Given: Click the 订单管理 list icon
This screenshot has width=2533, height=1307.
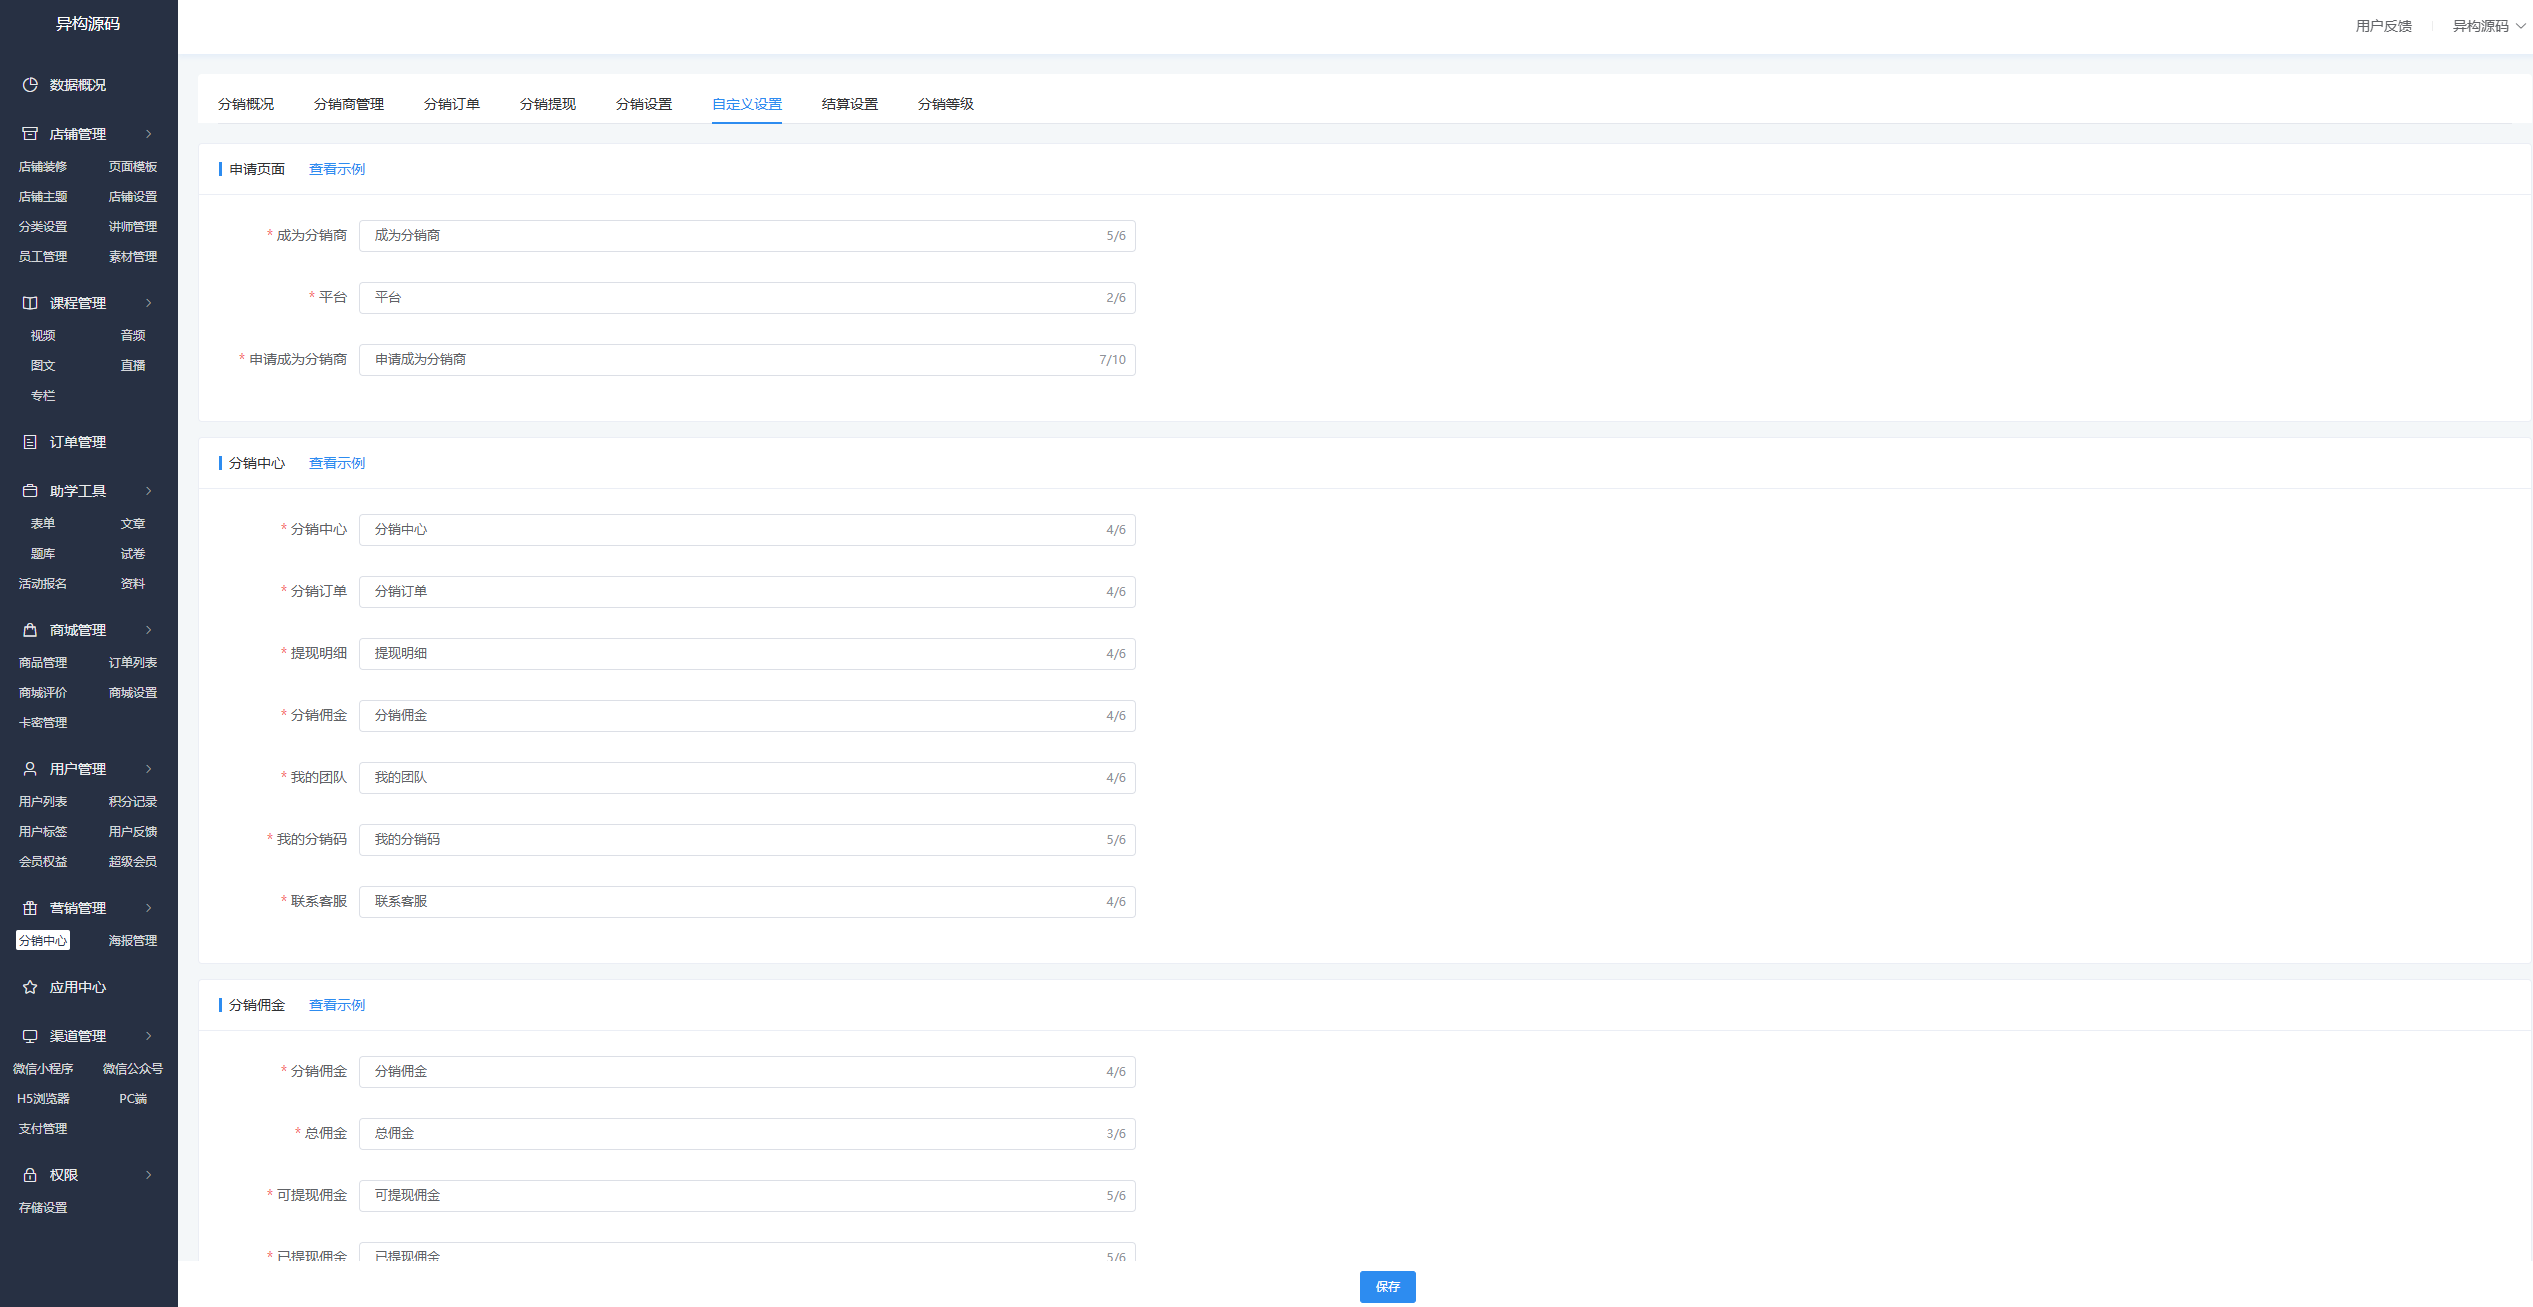Looking at the screenshot, I should click(x=30, y=442).
